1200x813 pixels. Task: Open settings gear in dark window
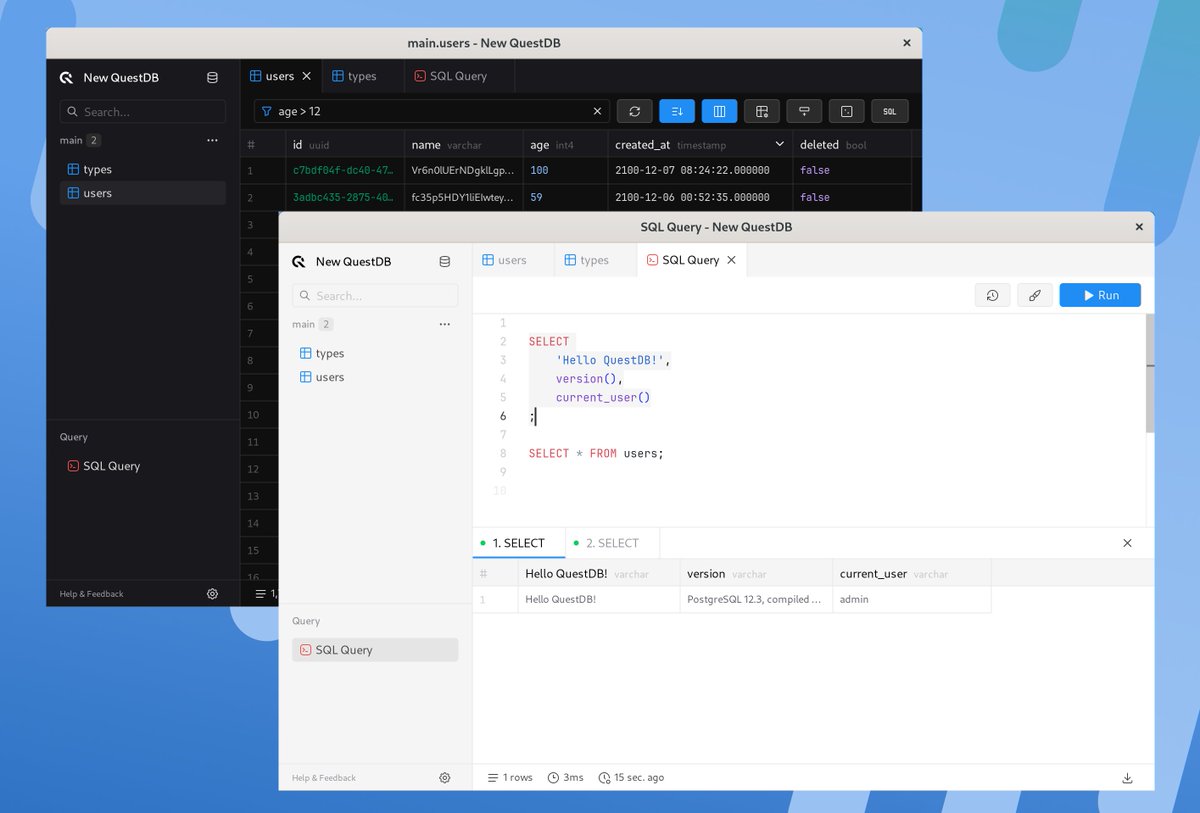pos(212,594)
